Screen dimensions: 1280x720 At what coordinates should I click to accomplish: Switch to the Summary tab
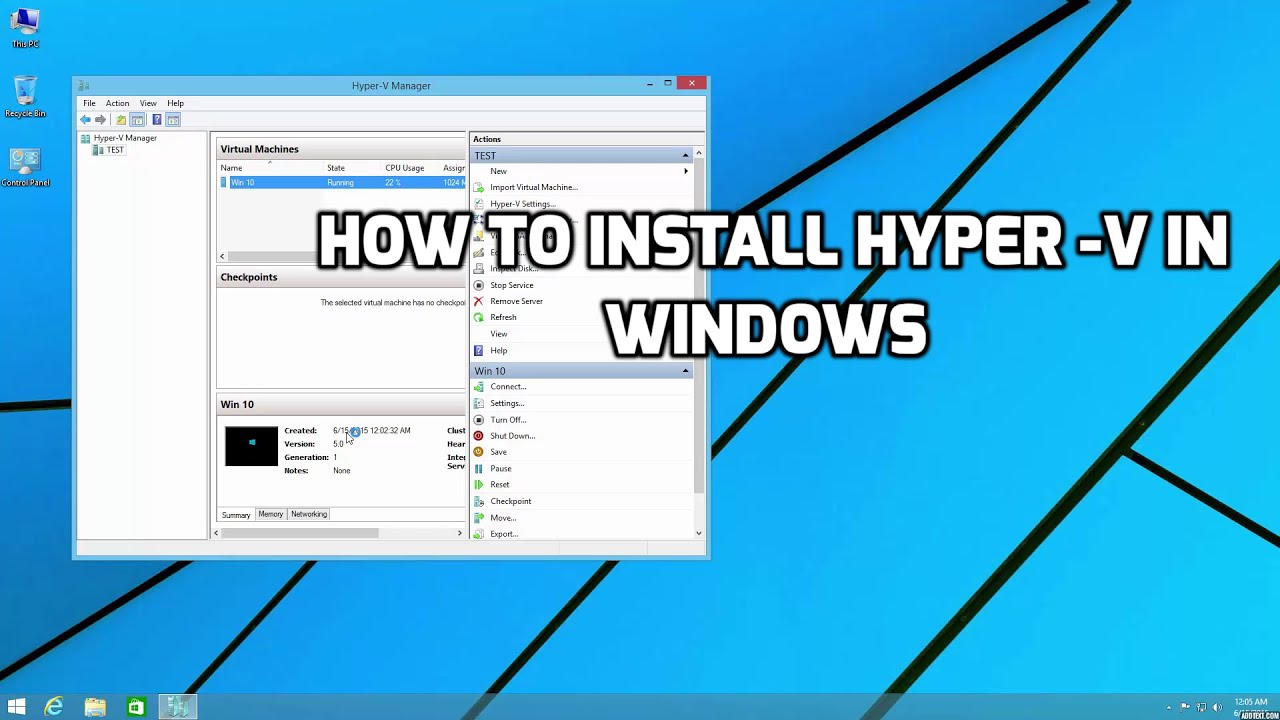[x=236, y=515]
